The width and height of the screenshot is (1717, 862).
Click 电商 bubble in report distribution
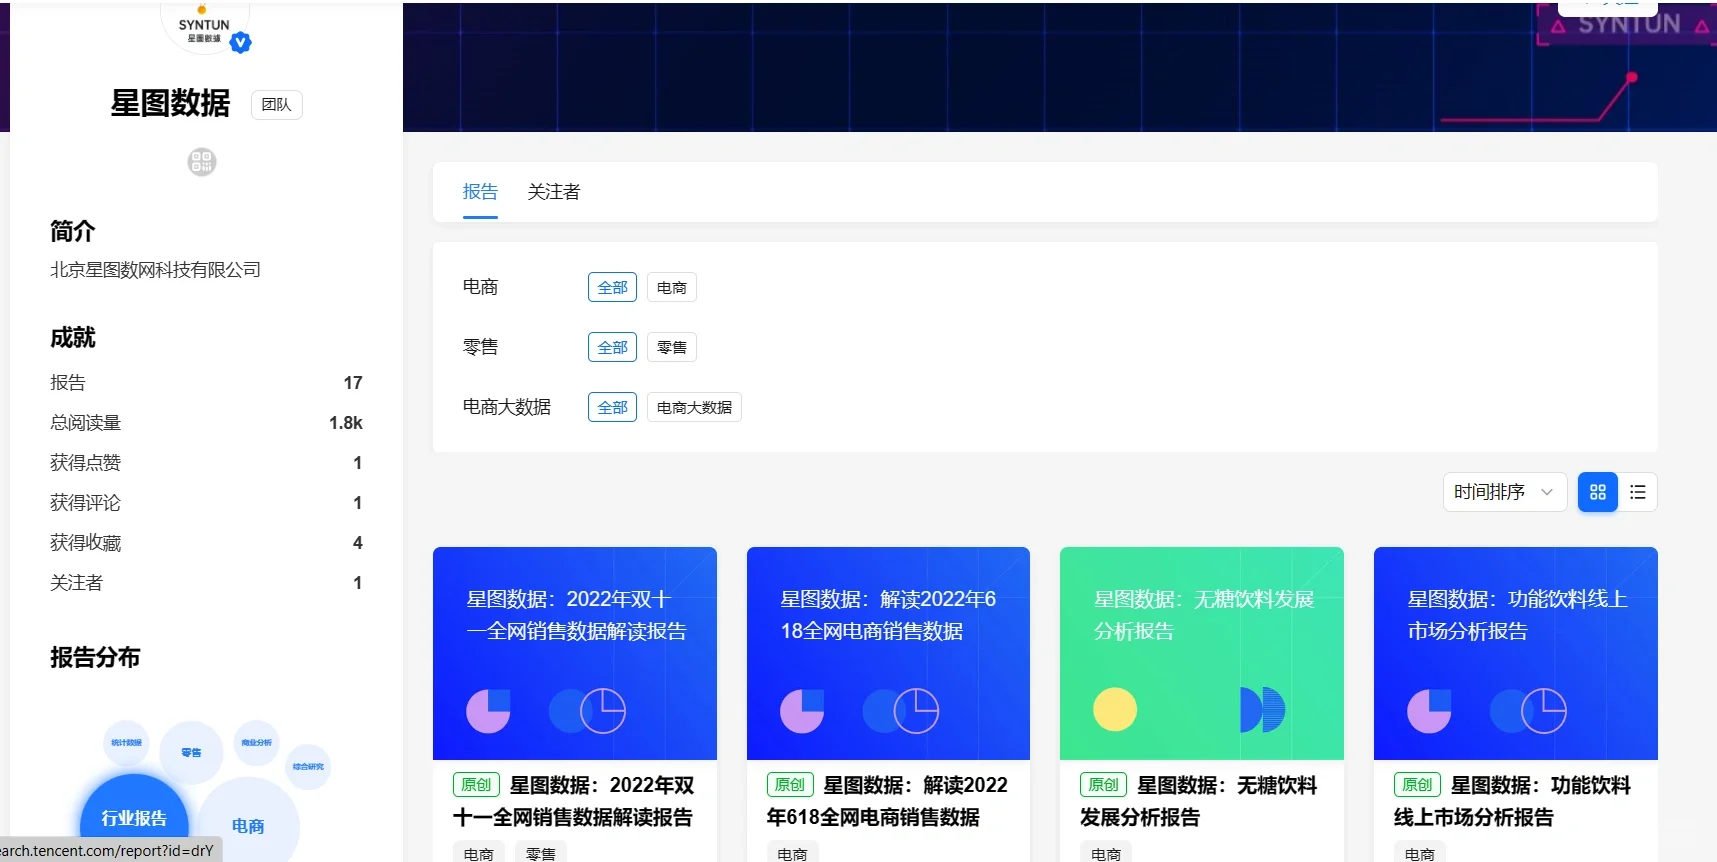tap(248, 825)
